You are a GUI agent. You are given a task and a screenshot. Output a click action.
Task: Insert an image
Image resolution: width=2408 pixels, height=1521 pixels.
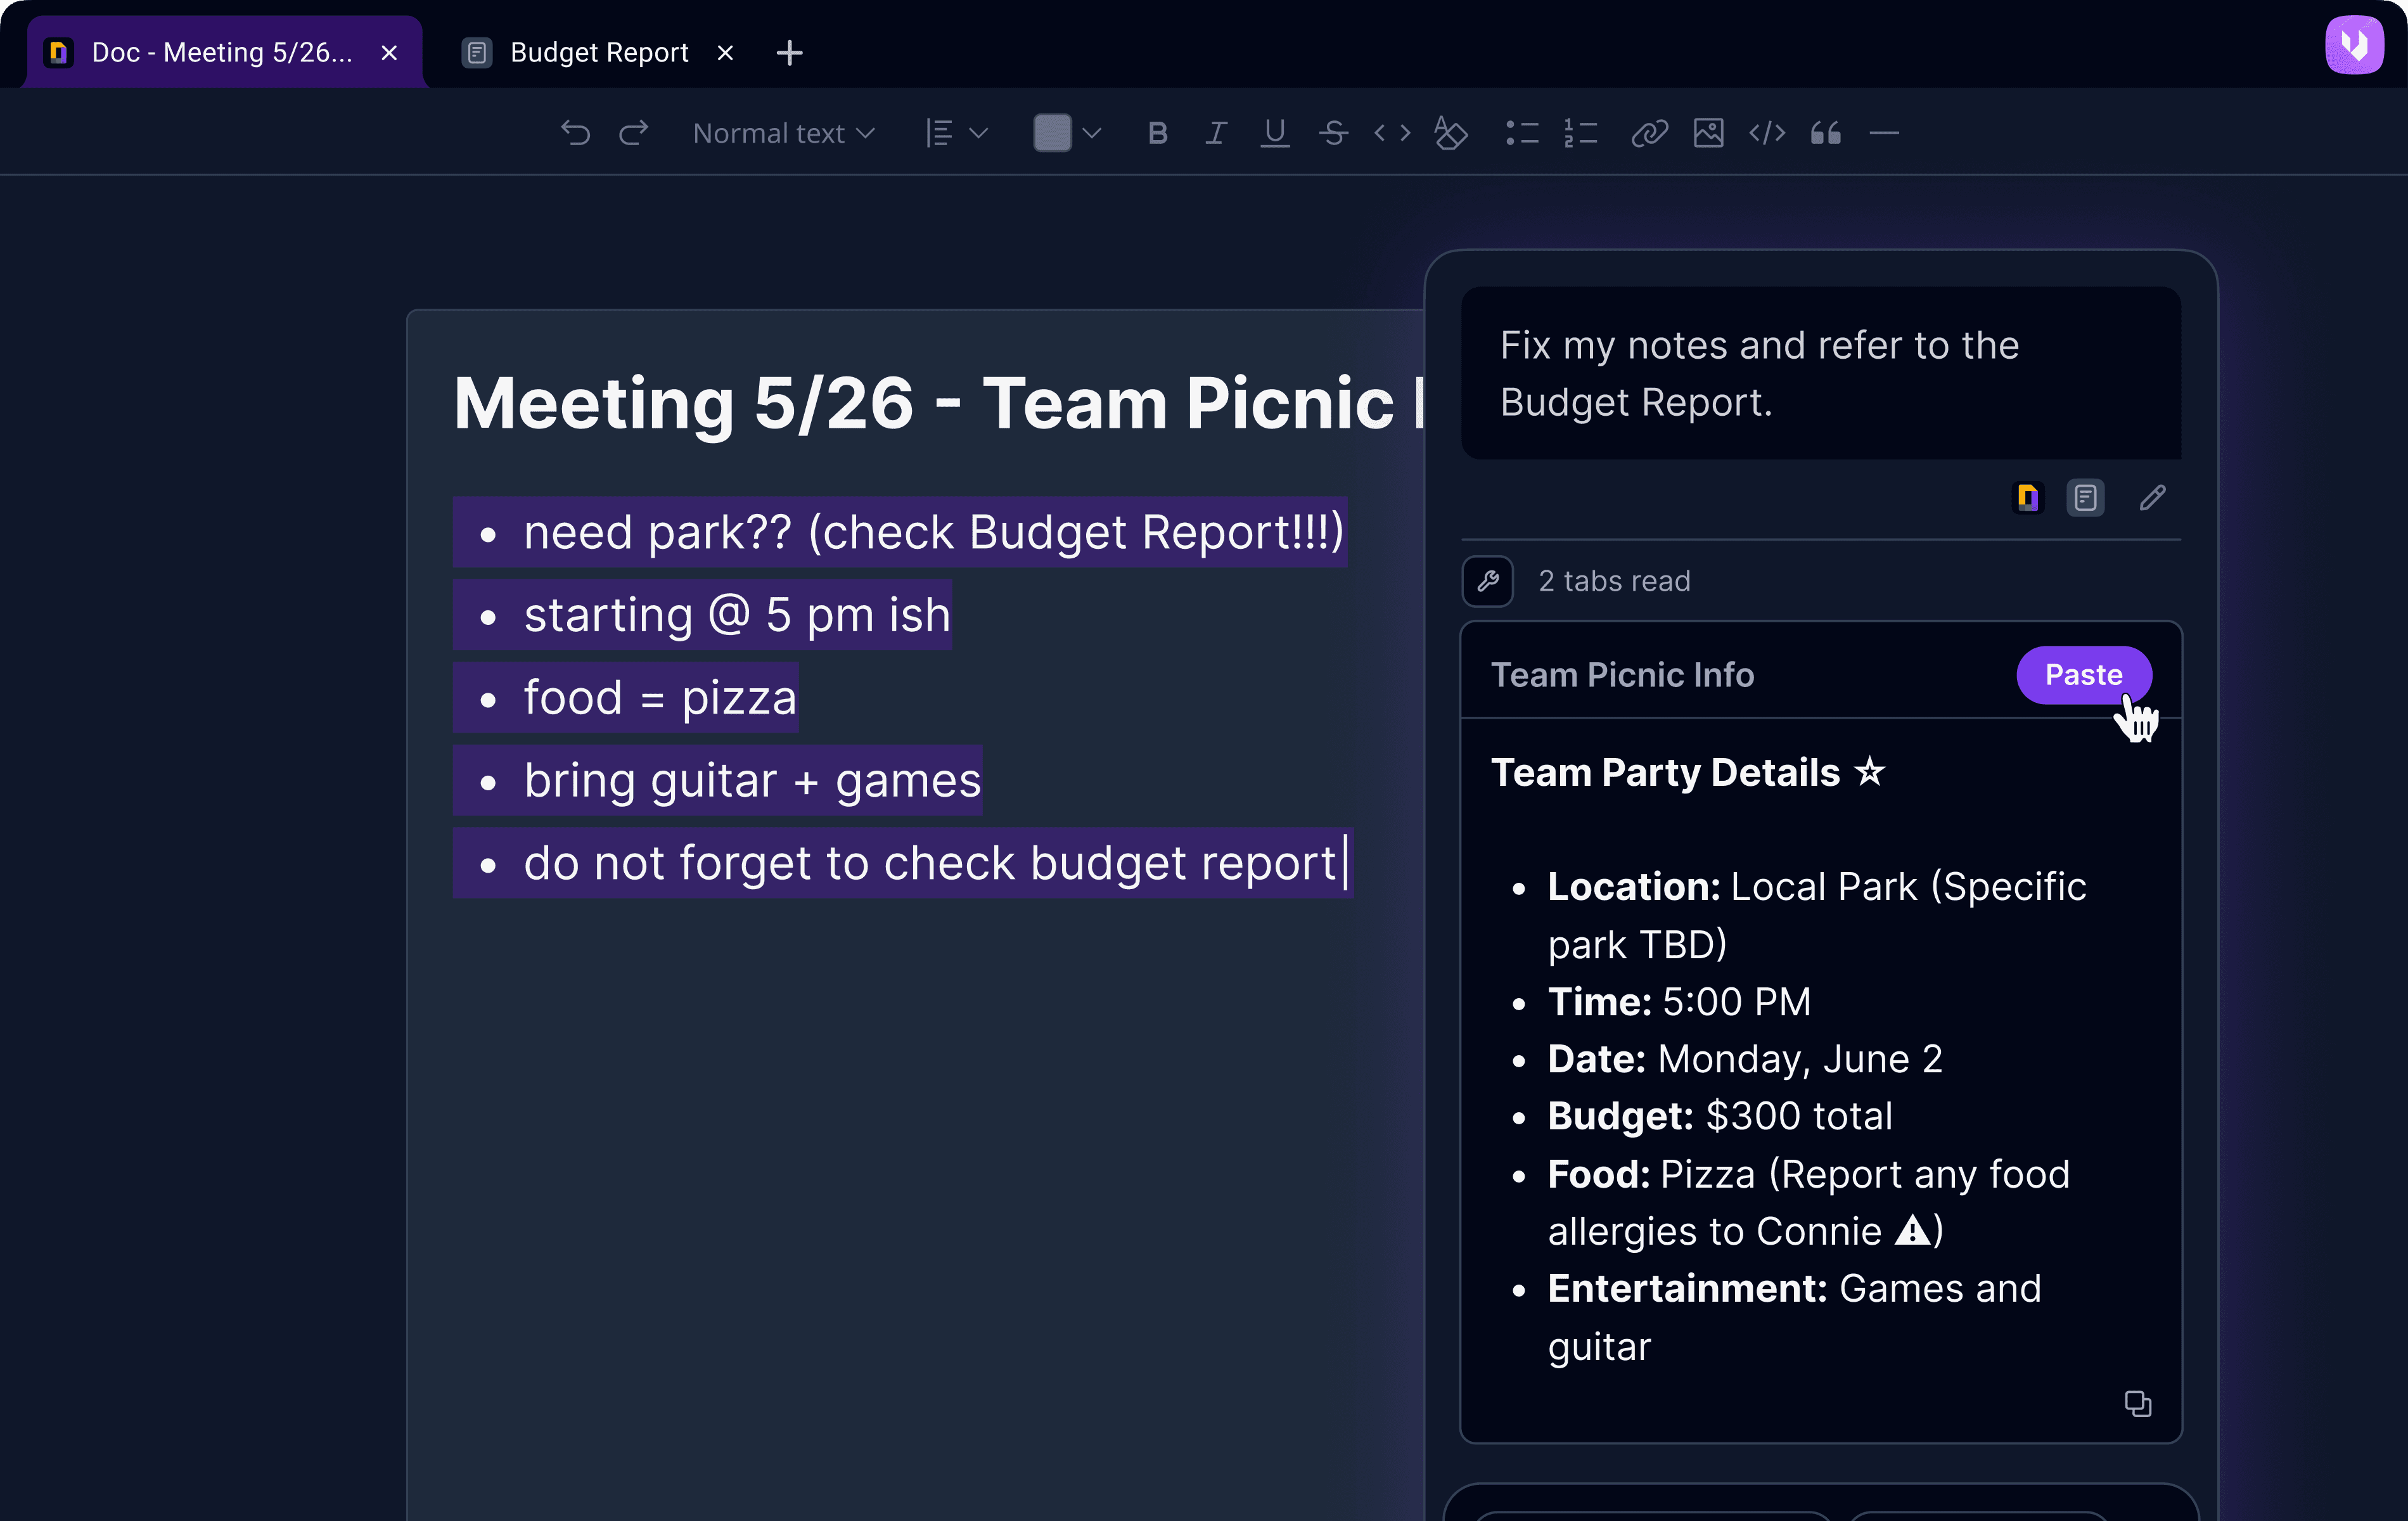(x=1709, y=133)
